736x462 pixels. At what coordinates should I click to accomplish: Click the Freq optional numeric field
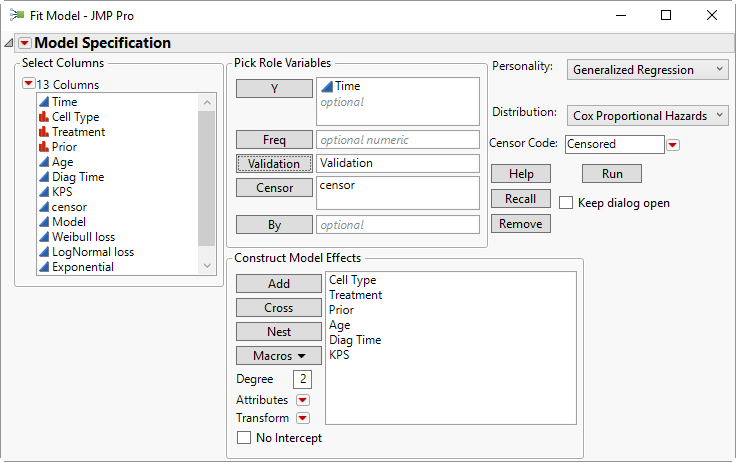tap(398, 140)
